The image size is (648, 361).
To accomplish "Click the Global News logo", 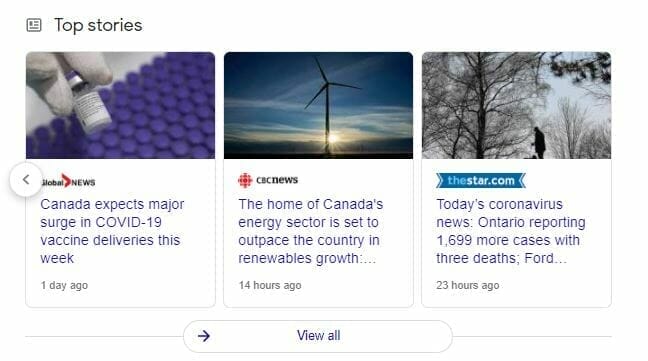I will tap(69, 181).
